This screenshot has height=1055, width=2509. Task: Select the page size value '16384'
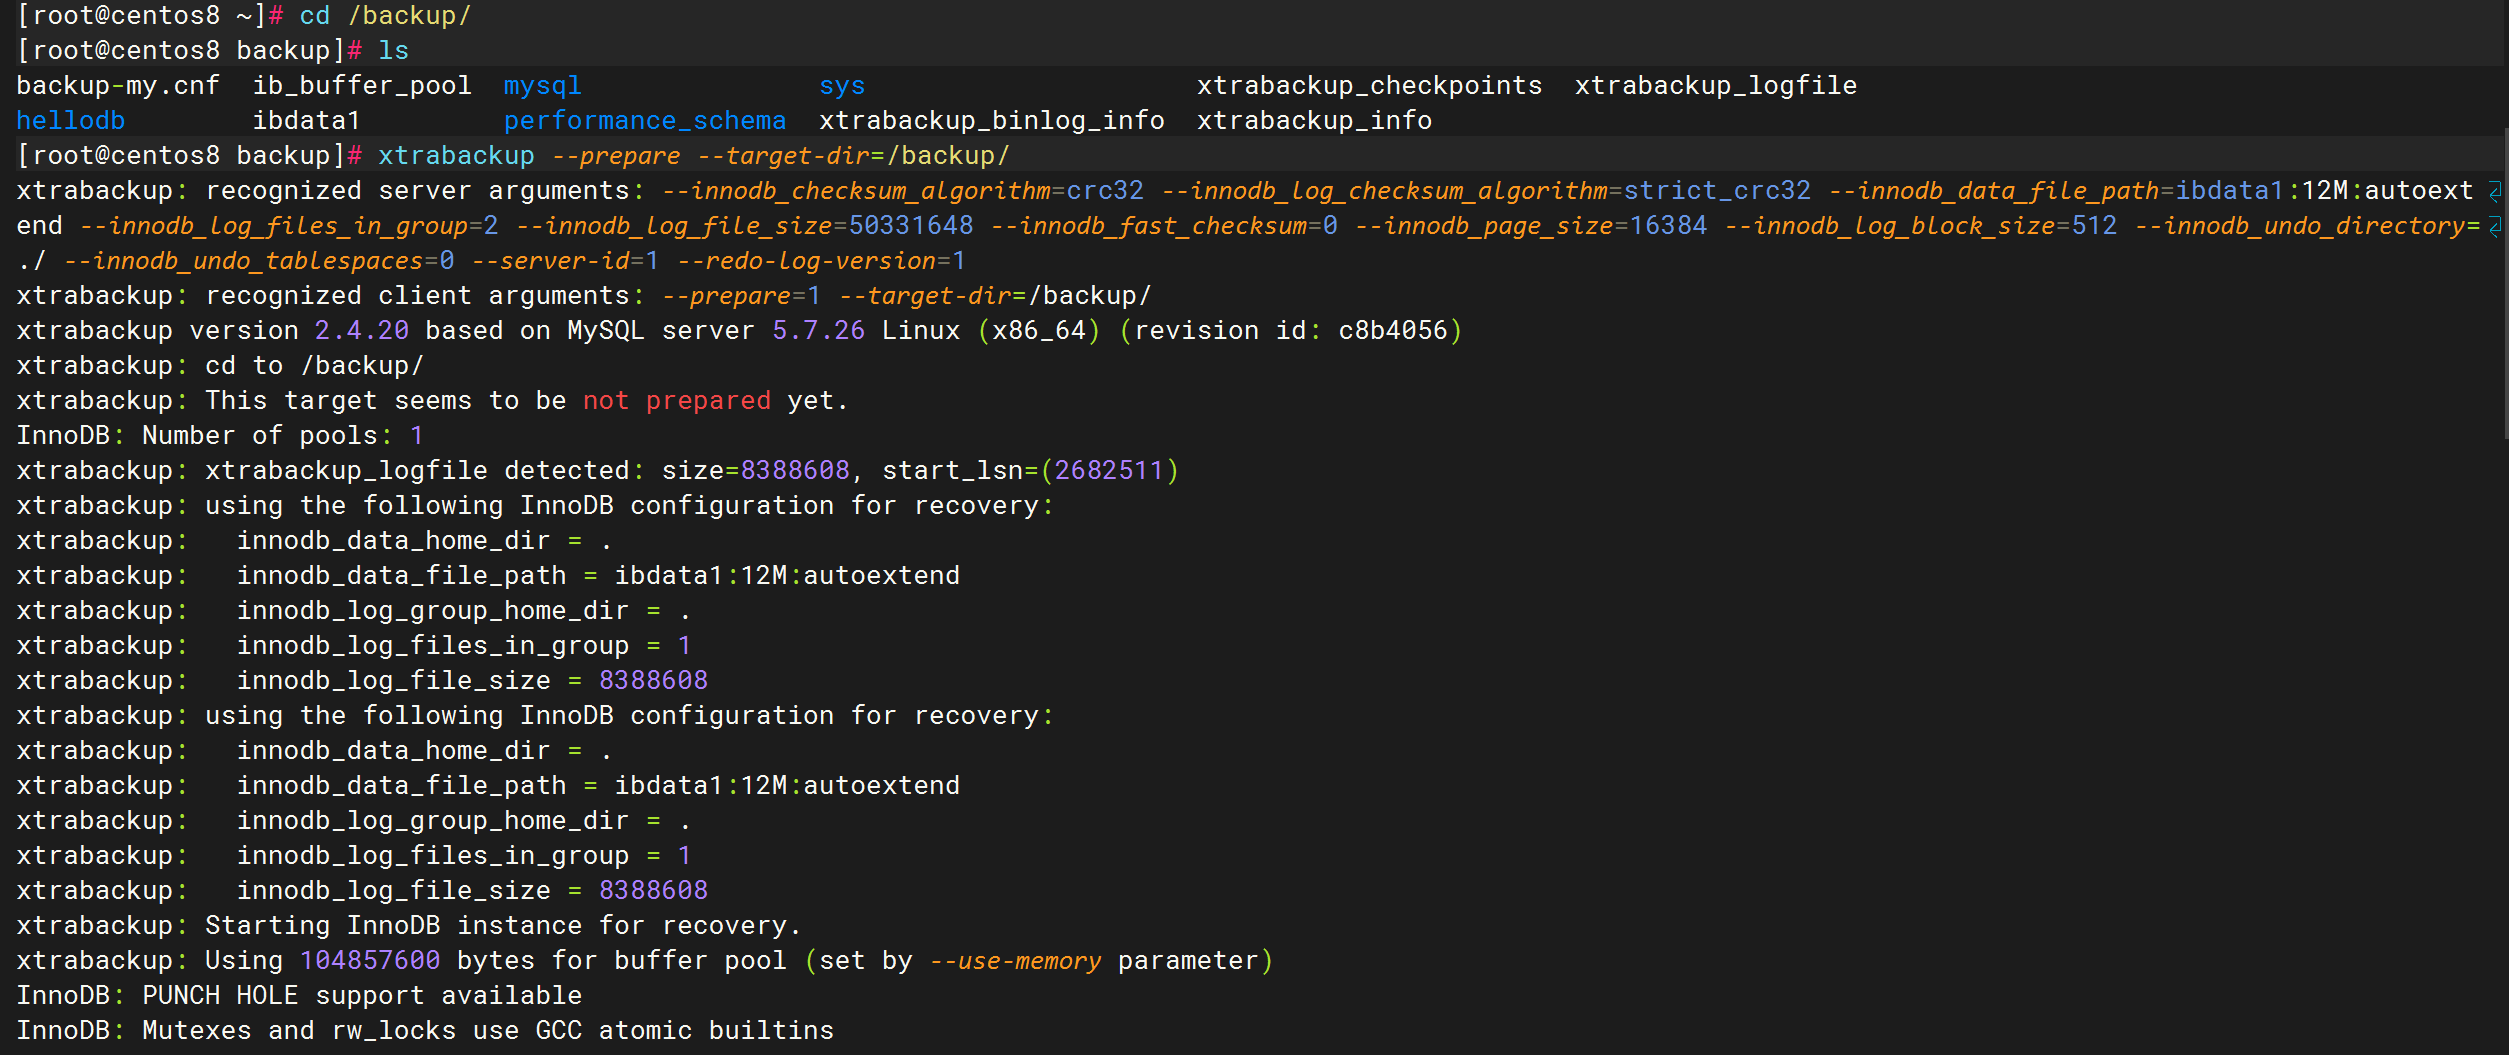[1668, 226]
